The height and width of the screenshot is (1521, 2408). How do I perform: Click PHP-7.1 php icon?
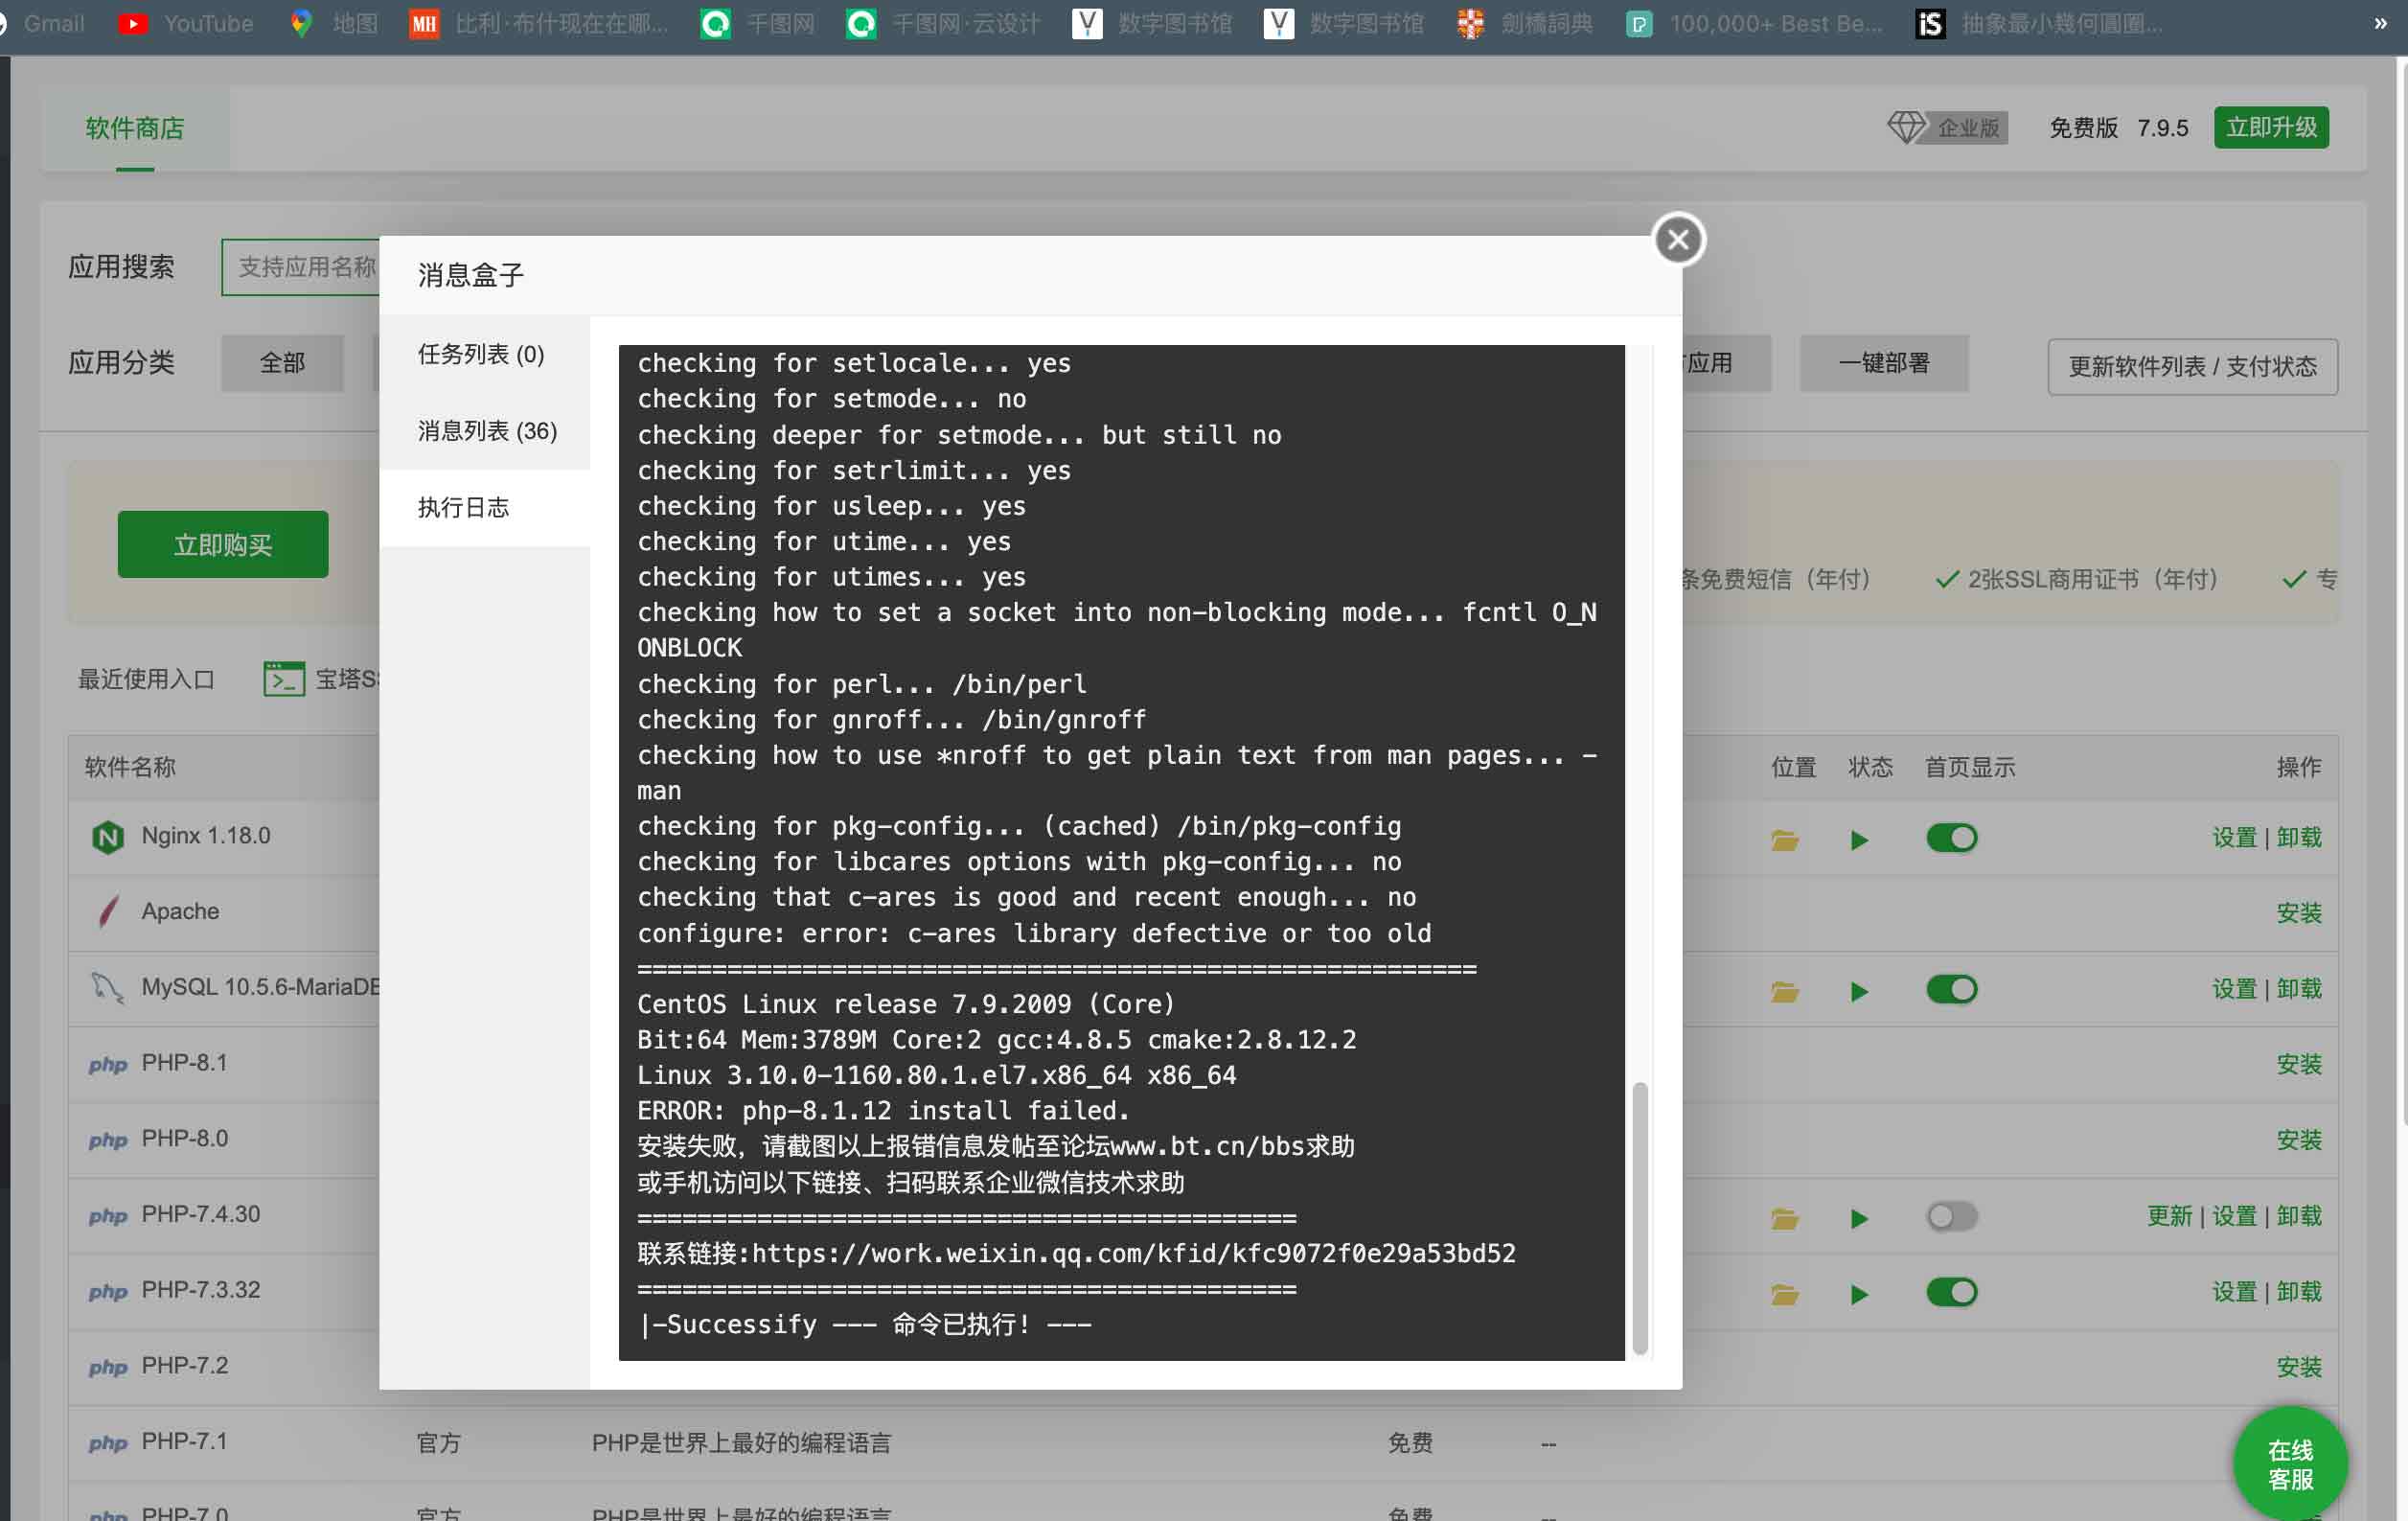click(108, 1443)
